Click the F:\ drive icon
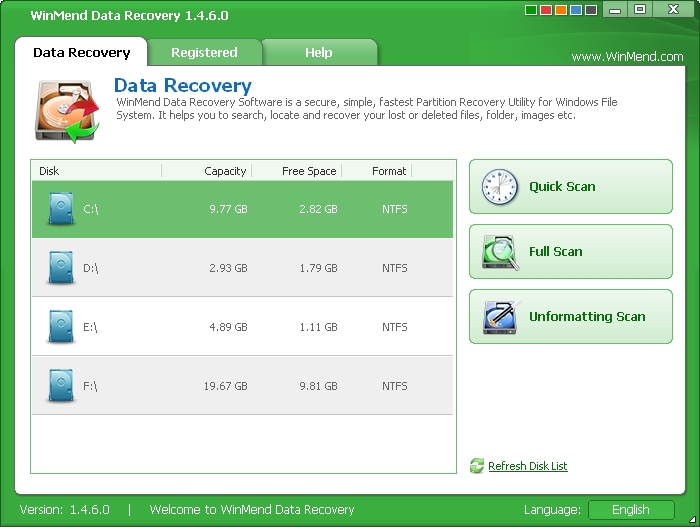The image size is (700, 527). pyautogui.click(x=61, y=385)
